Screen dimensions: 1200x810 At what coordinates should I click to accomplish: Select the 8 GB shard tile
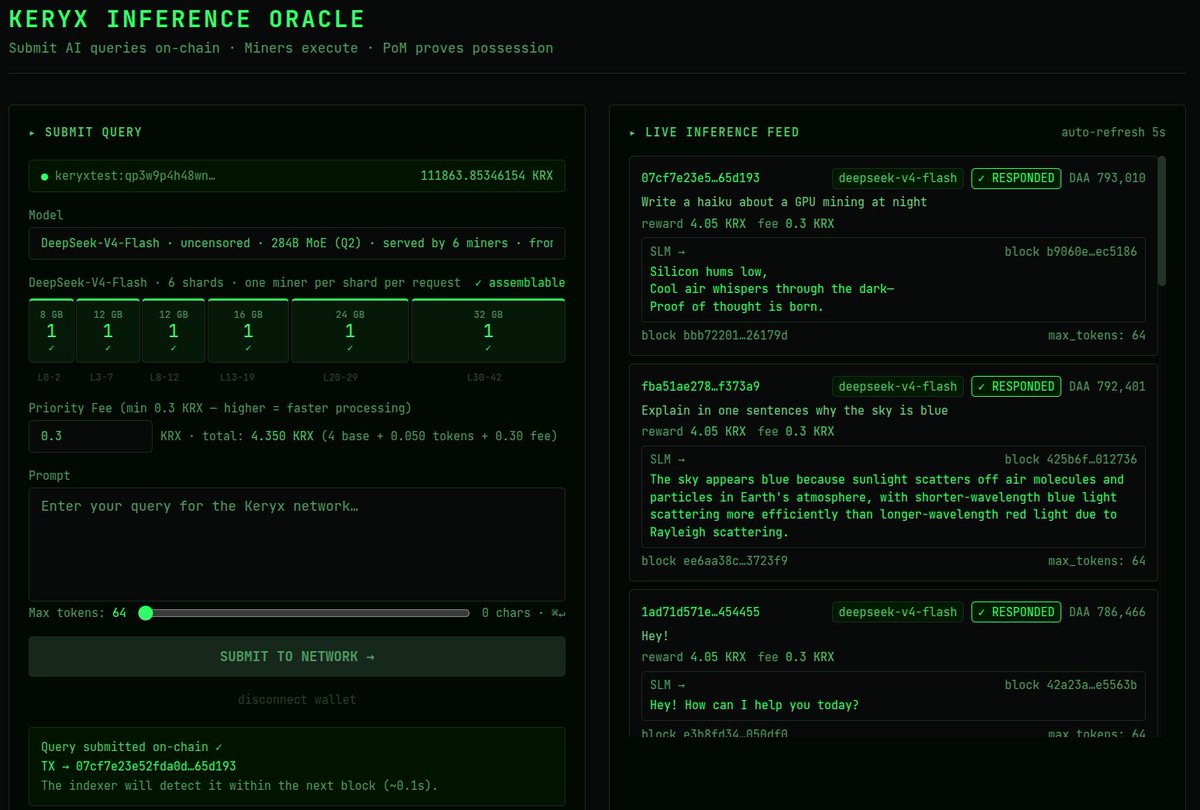click(x=51, y=330)
